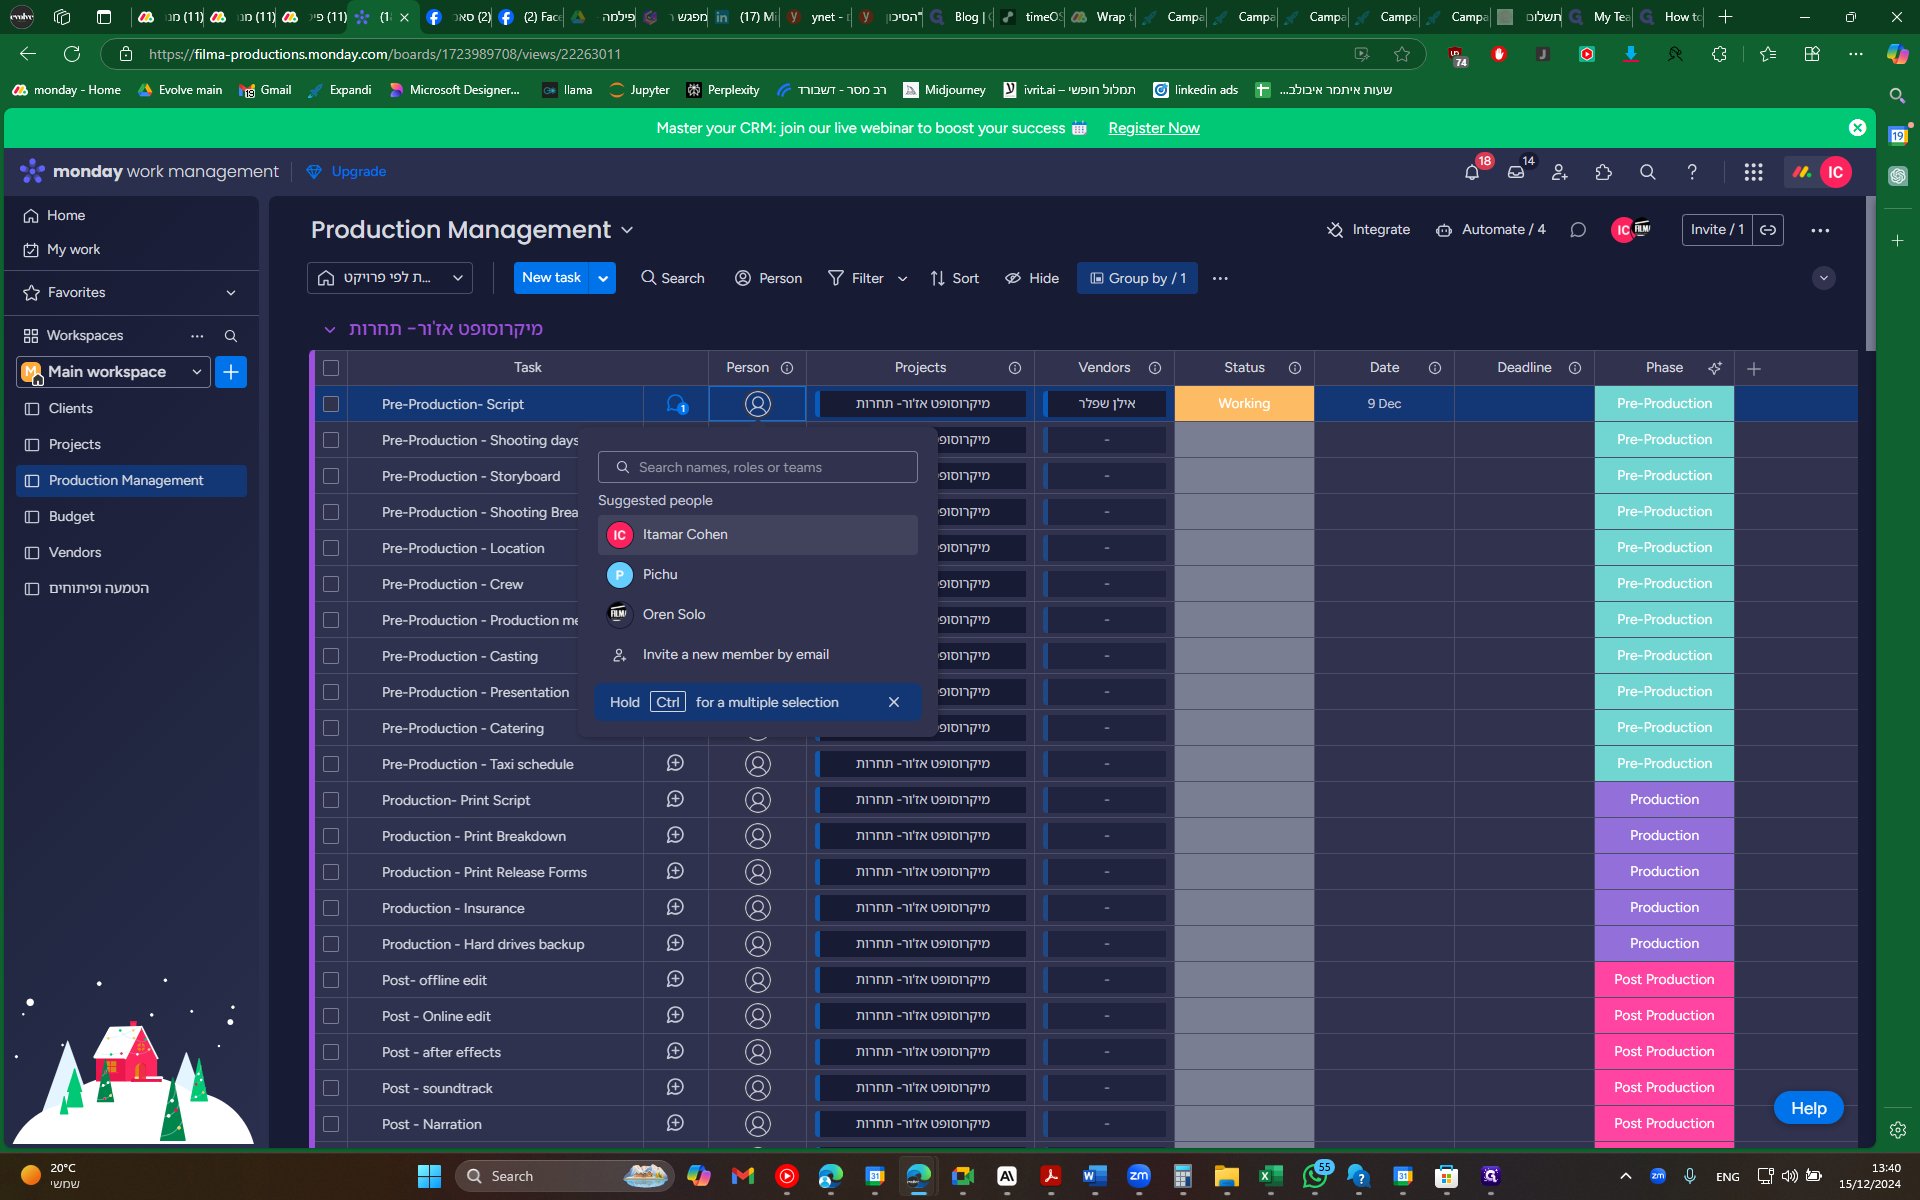This screenshot has width=1920, height=1200.
Task: Add update to Post - Online edit row
Action: pos(675,1015)
